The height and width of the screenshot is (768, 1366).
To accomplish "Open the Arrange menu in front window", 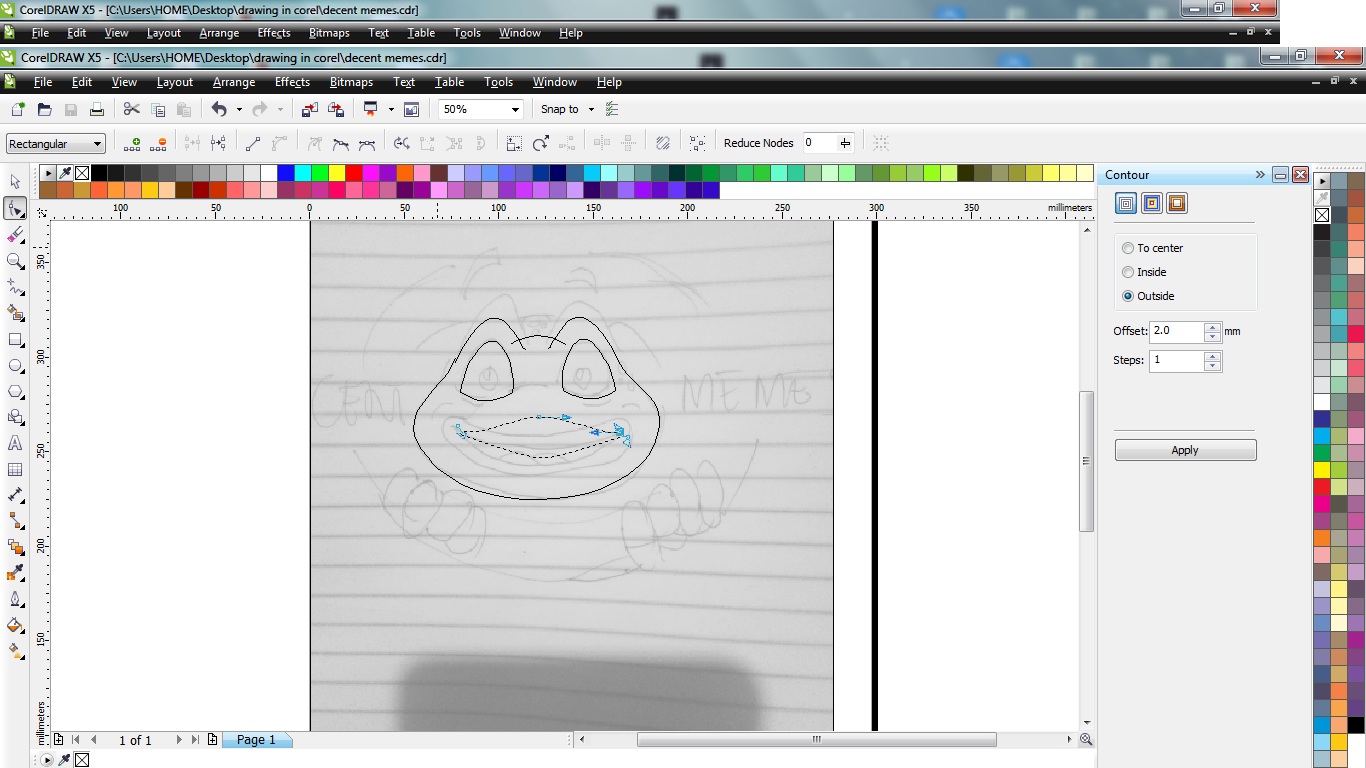I will [x=234, y=82].
